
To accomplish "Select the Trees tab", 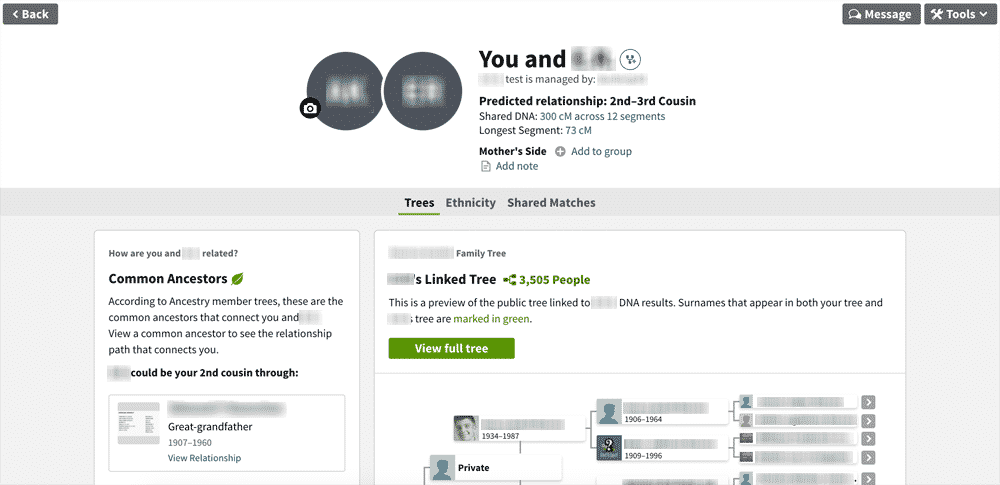I will [419, 203].
